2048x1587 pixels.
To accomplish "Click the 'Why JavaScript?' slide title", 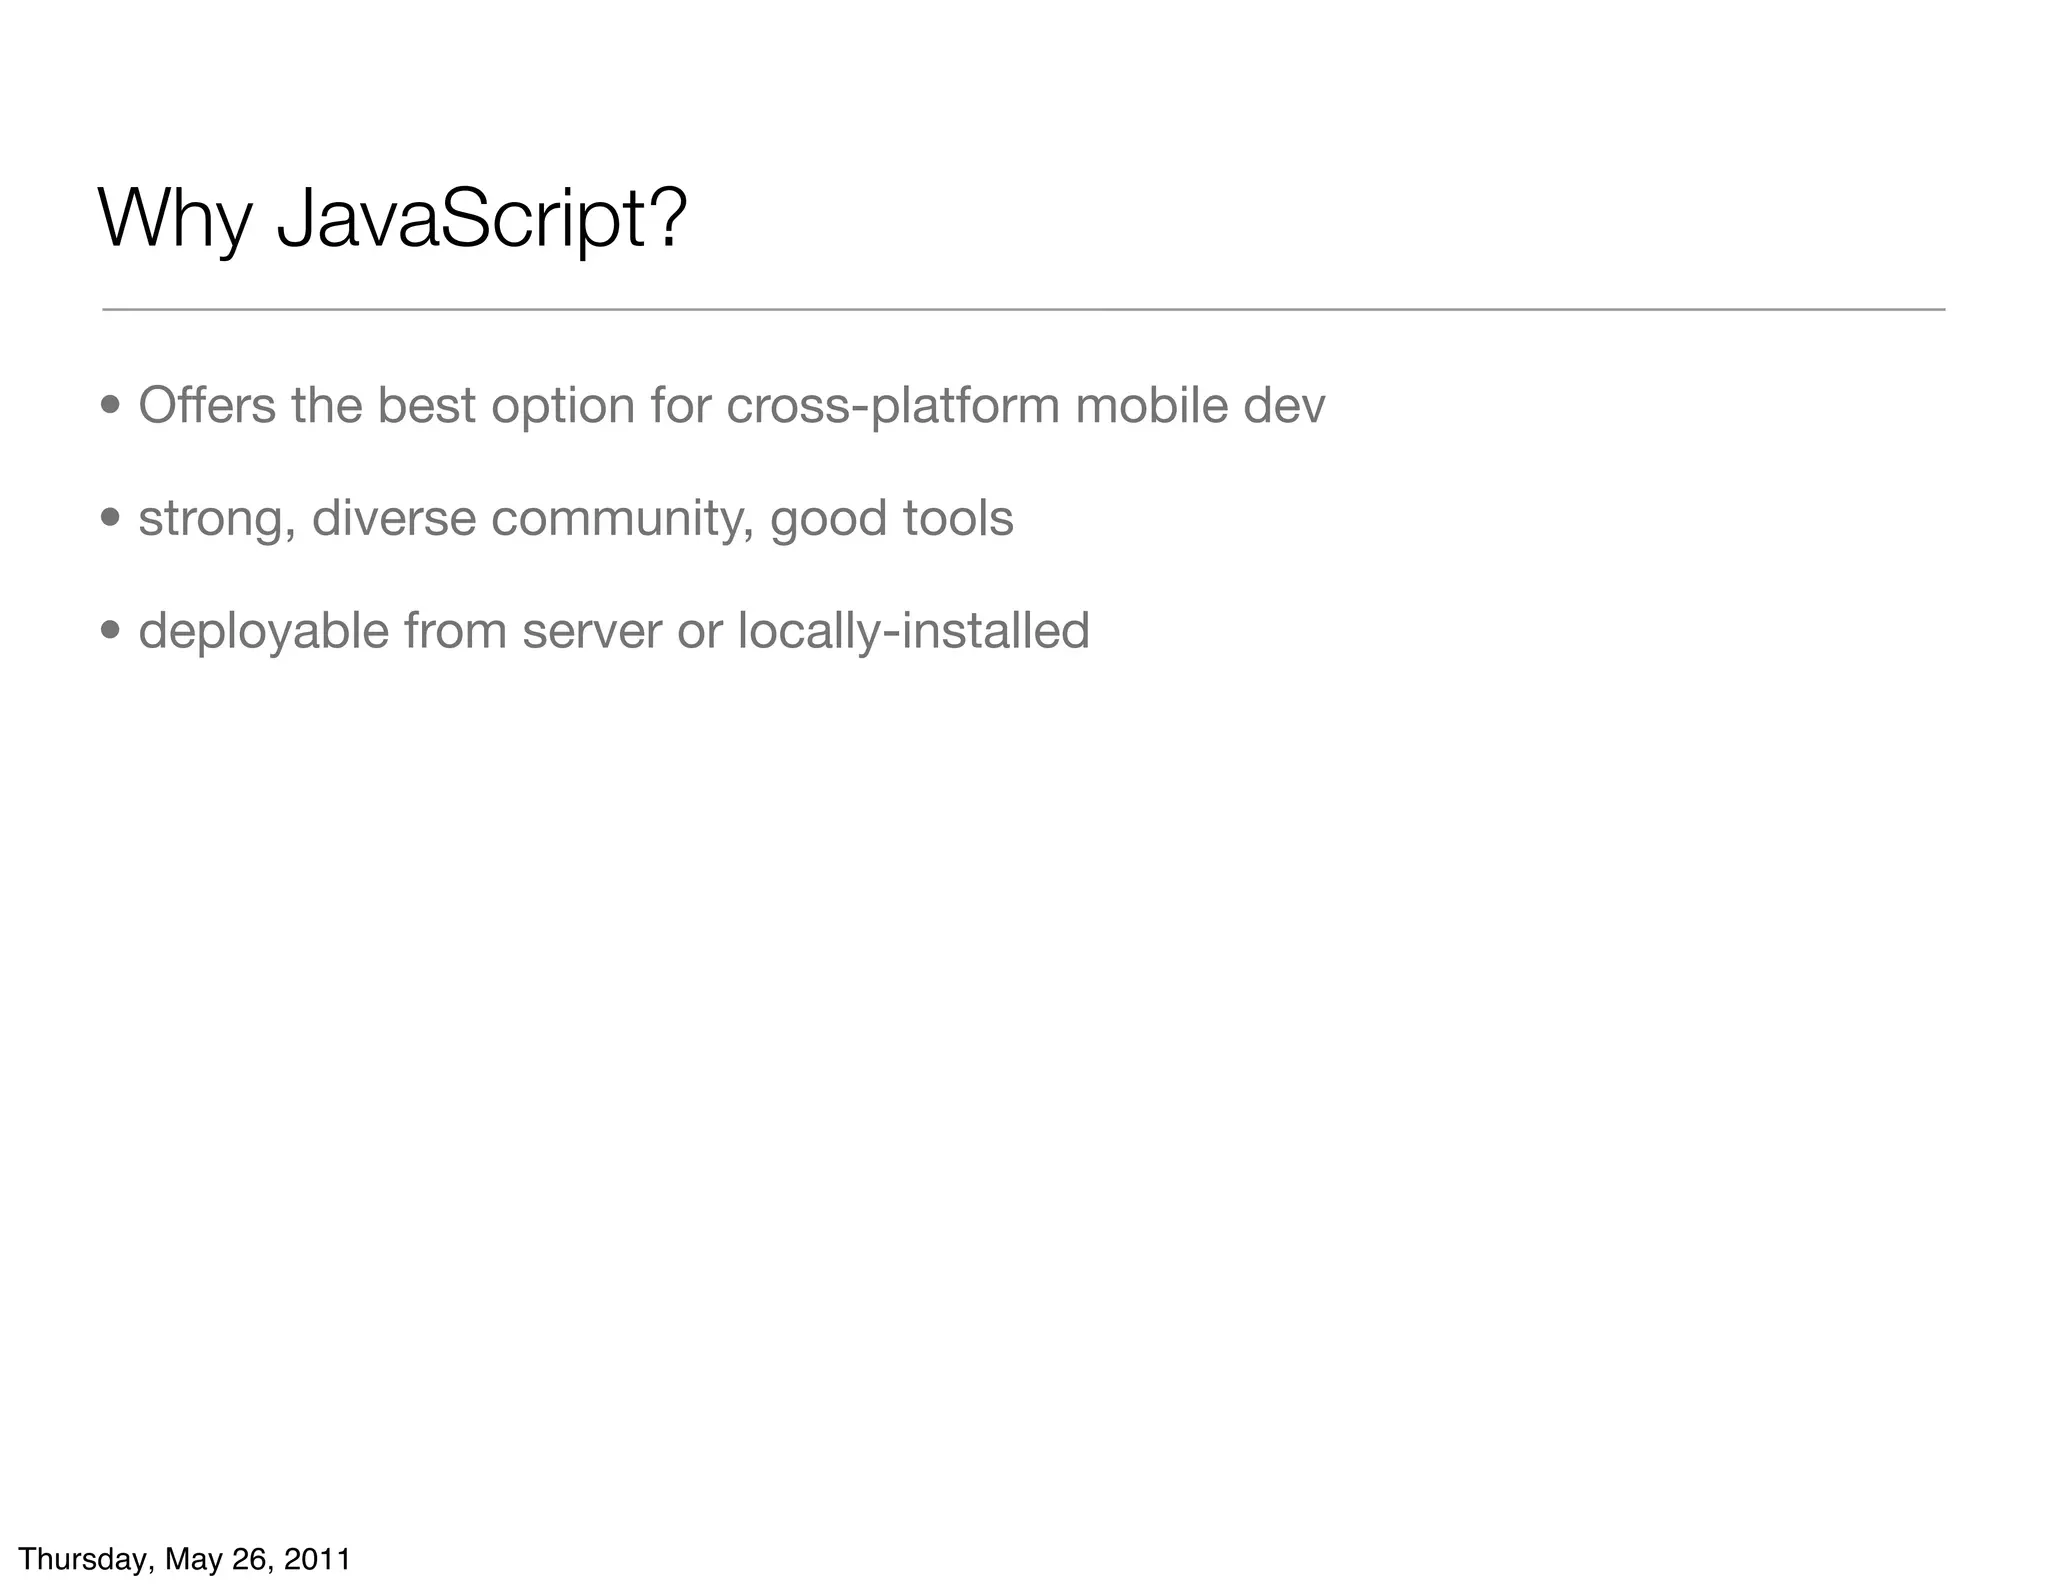I will [392, 220].
